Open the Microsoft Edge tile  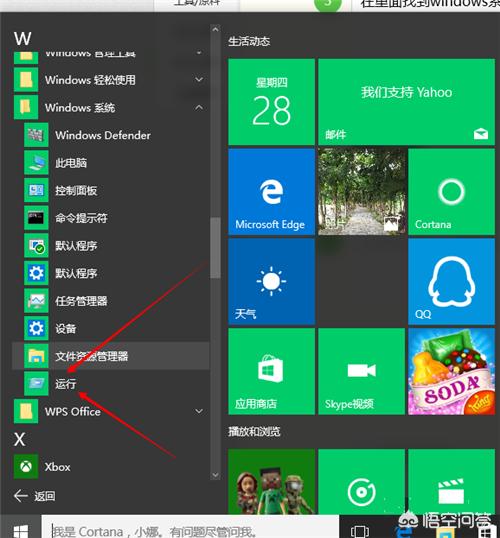(x=271, y=192)
